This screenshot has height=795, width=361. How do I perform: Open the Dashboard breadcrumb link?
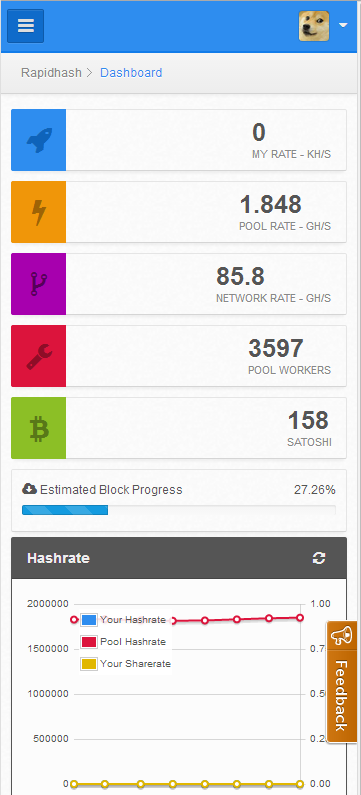[131, 73]
